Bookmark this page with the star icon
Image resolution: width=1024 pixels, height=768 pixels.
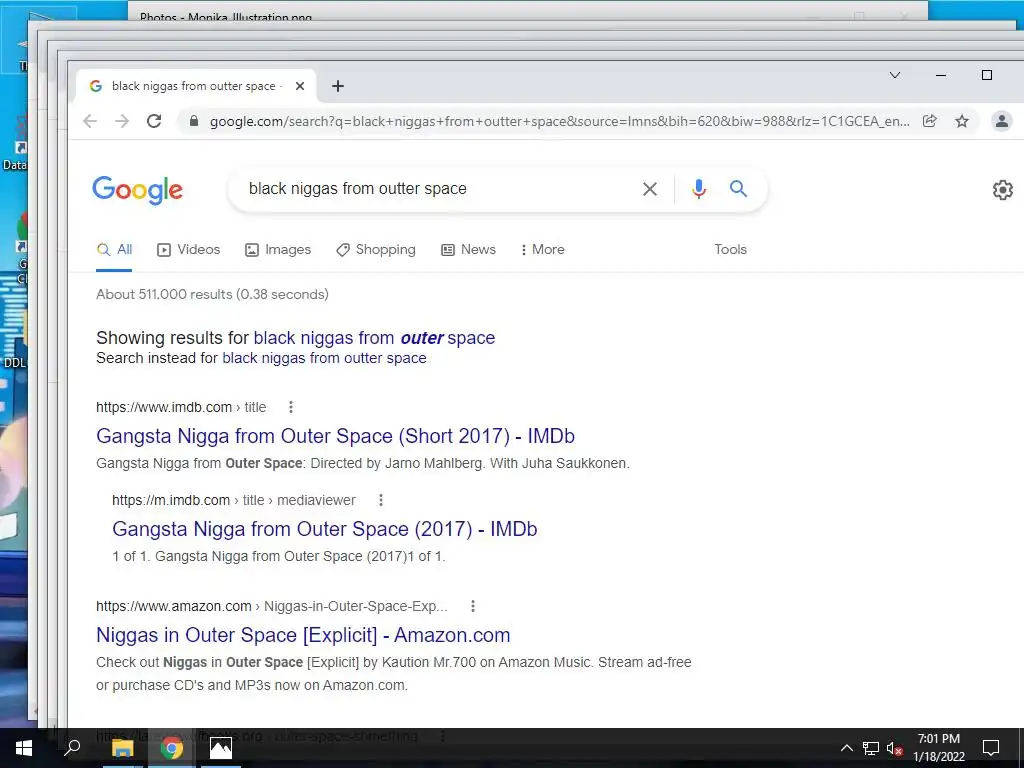click(x=962, y=121)
